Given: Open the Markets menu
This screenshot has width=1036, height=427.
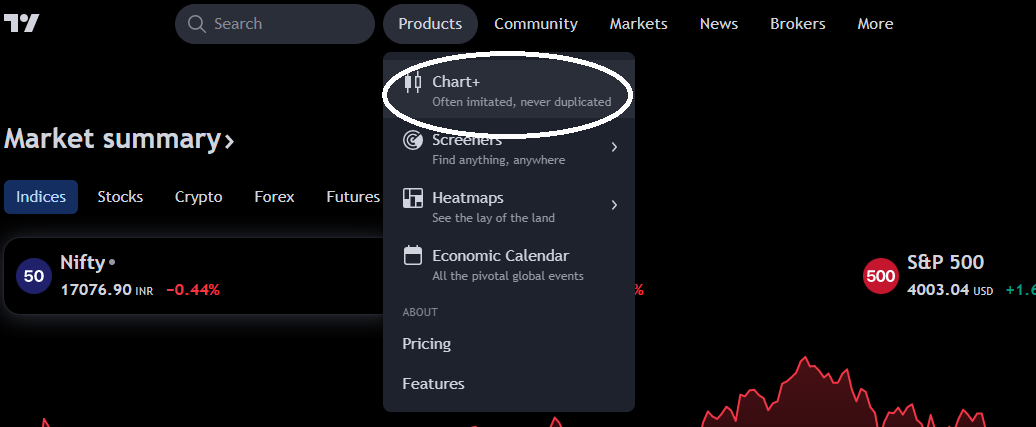Looking at the screenshot, I should [638, 24].
